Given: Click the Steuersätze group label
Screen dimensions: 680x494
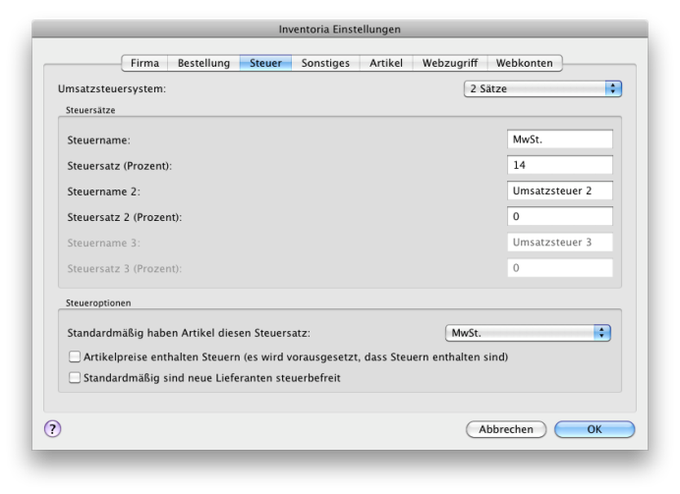Looking at the screenshot, I should (90, 110).
